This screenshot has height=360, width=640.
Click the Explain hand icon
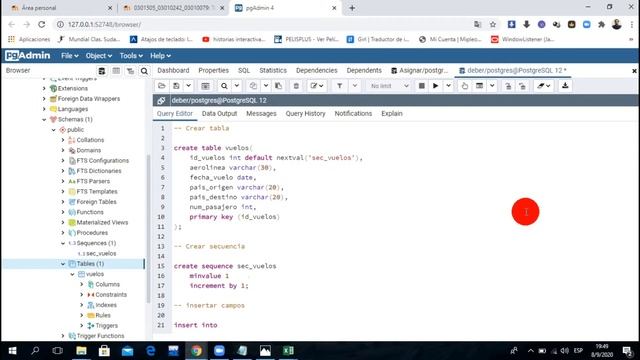(x=464, y=86)
